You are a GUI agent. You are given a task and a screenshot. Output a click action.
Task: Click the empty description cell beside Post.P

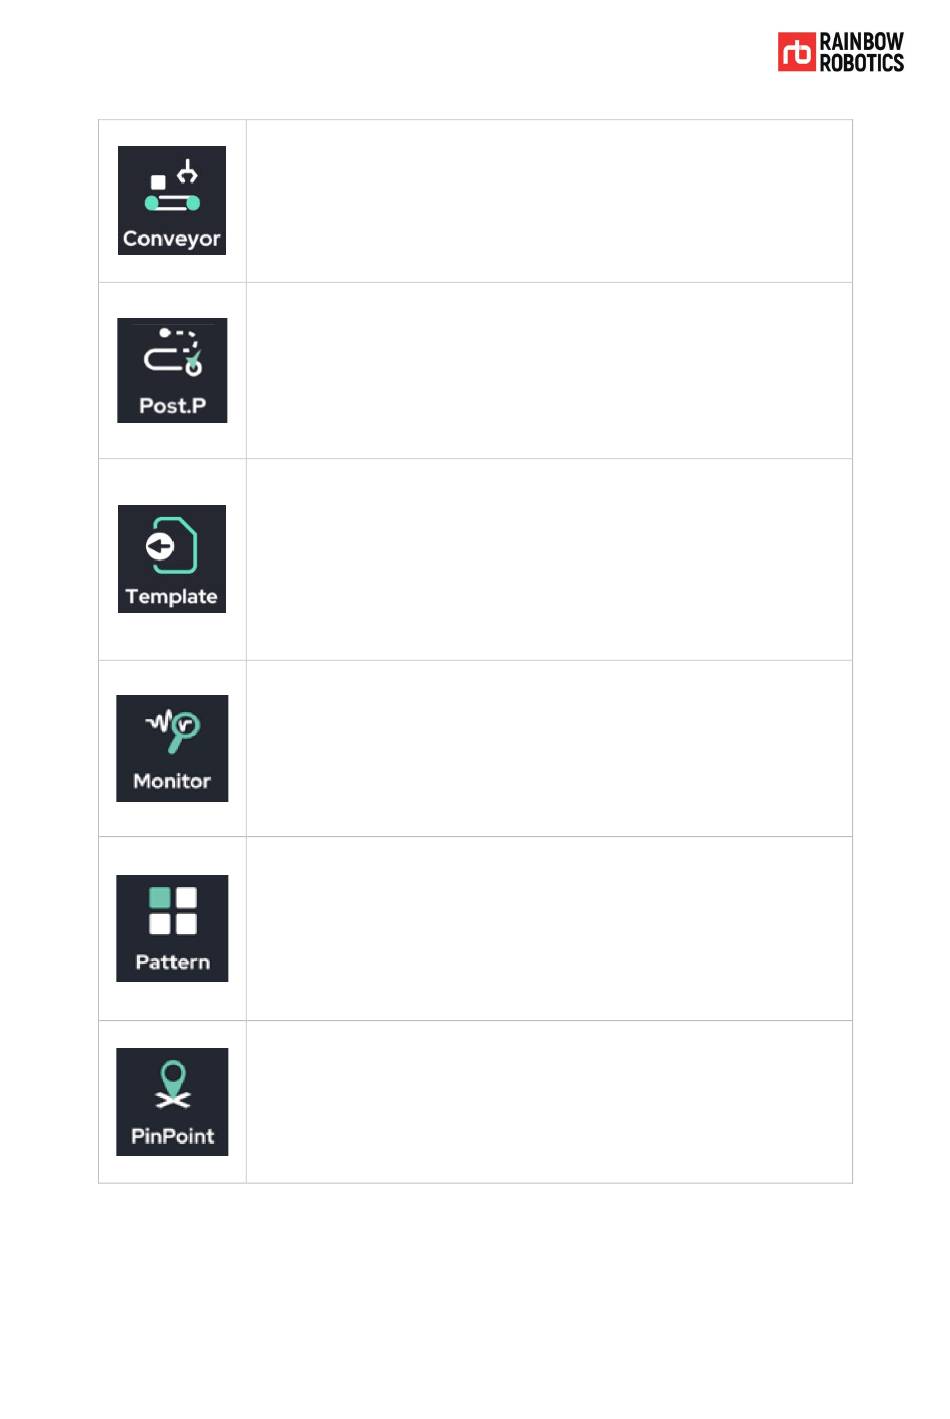[x=549, y=371]
